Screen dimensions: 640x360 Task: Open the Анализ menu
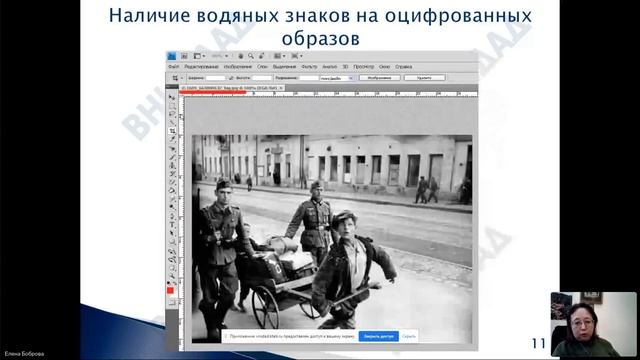coord(329,67)
